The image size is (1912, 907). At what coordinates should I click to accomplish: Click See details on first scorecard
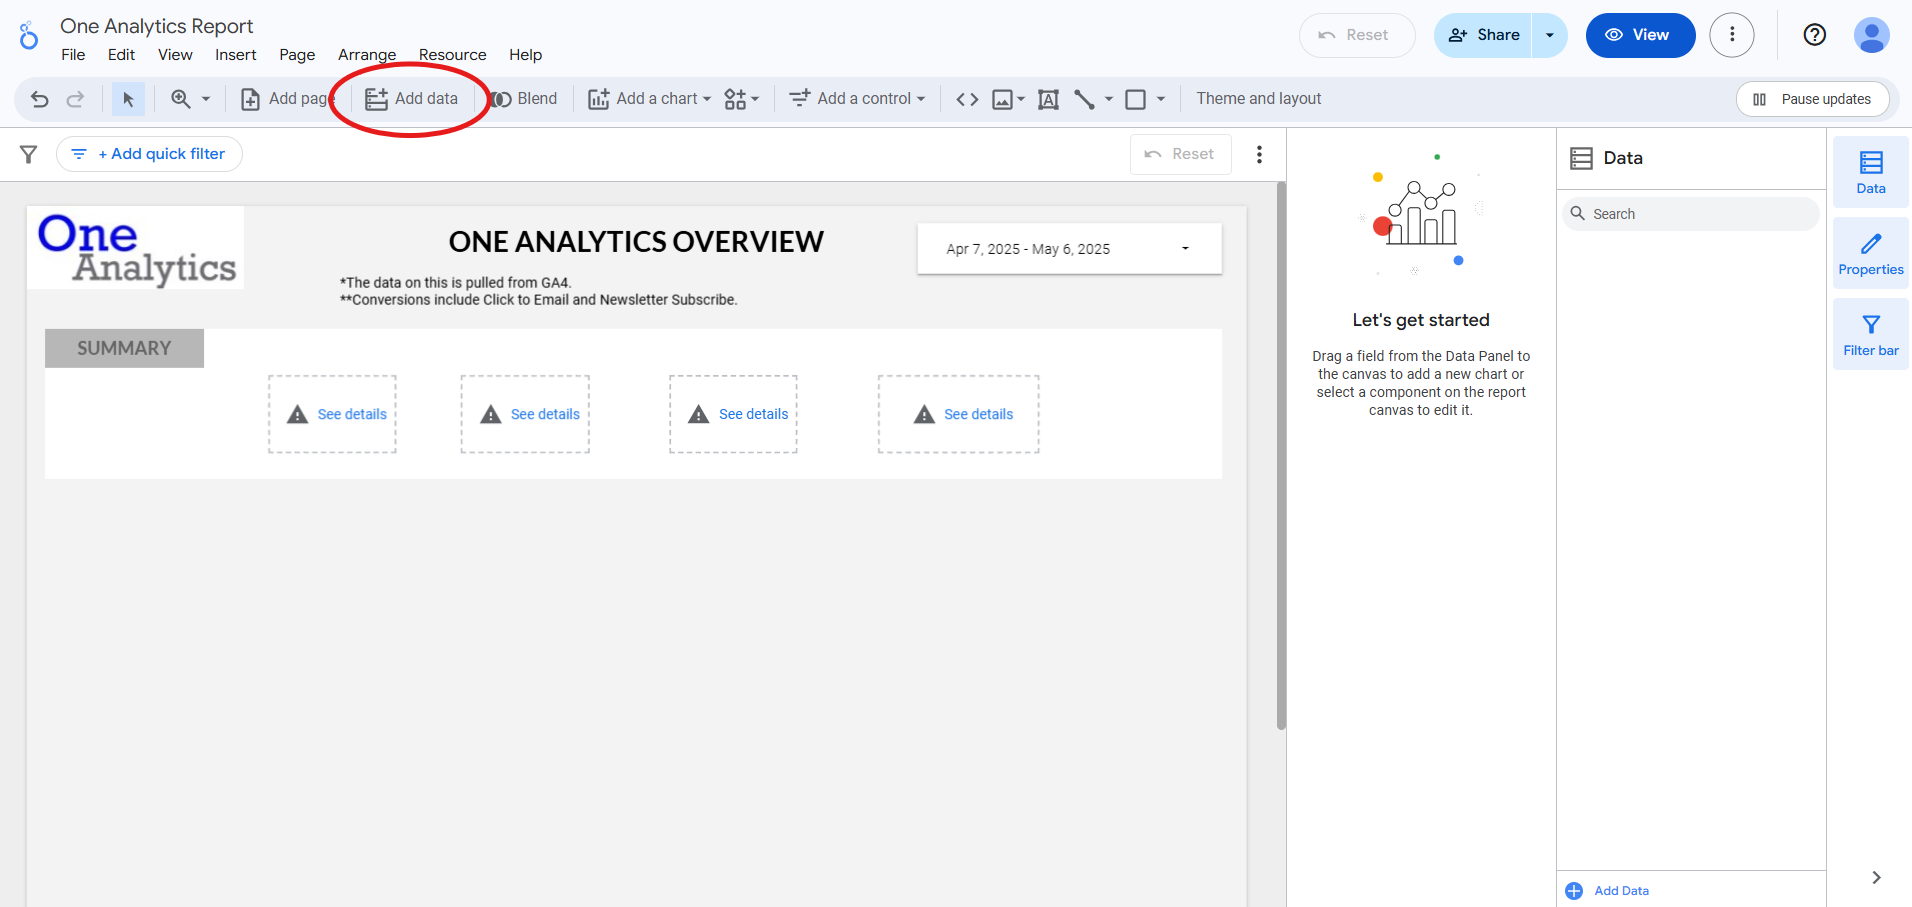(x=352, y=414)
